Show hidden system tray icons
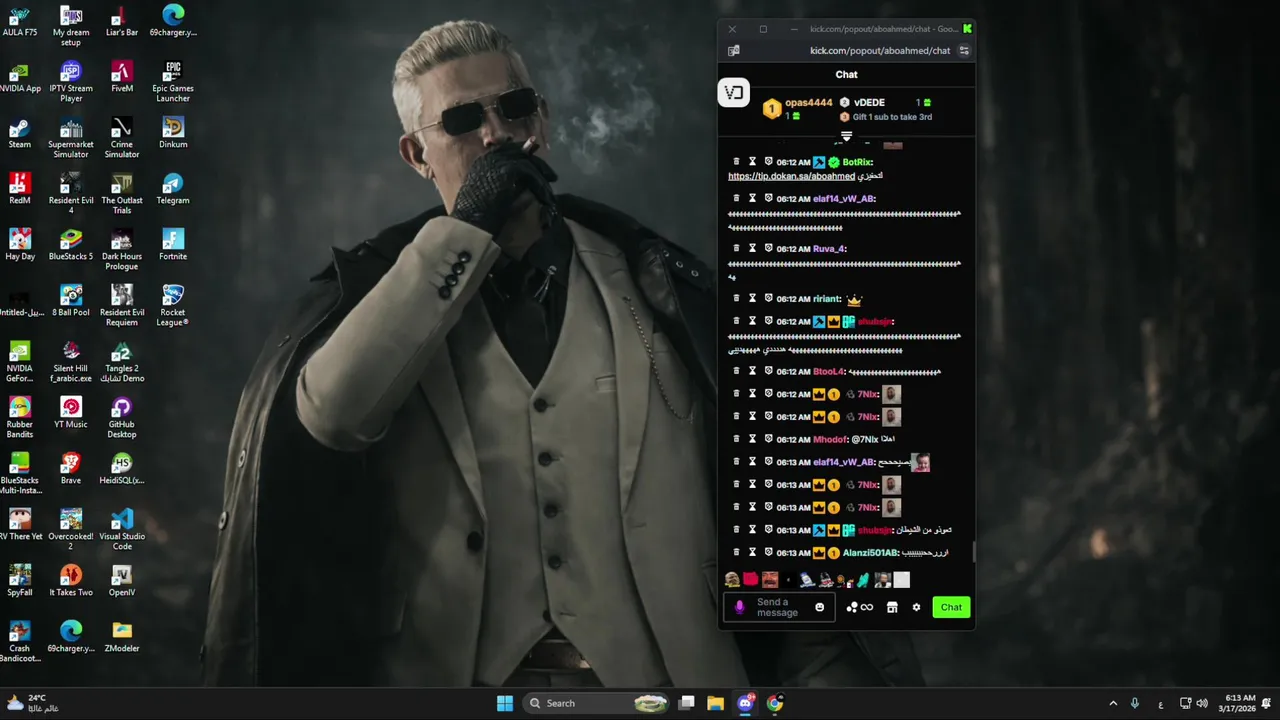Image resolution: width=1280 pixels, height=720 pixels. click(x=1113, y=703)
